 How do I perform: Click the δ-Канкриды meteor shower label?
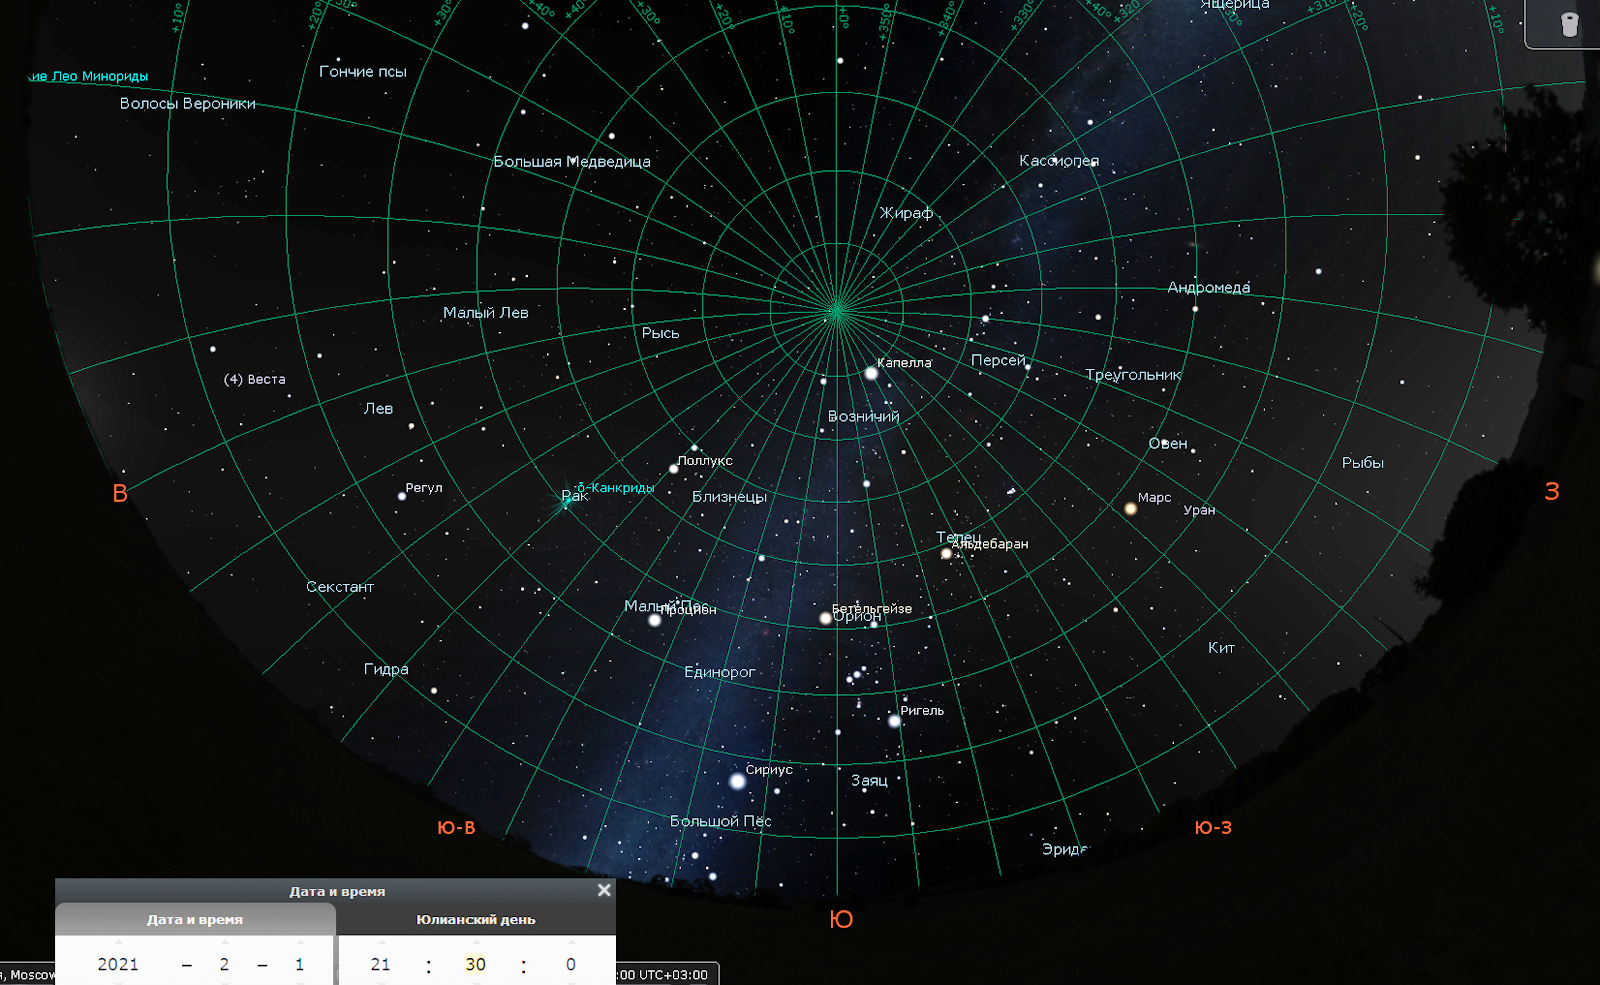615,488
